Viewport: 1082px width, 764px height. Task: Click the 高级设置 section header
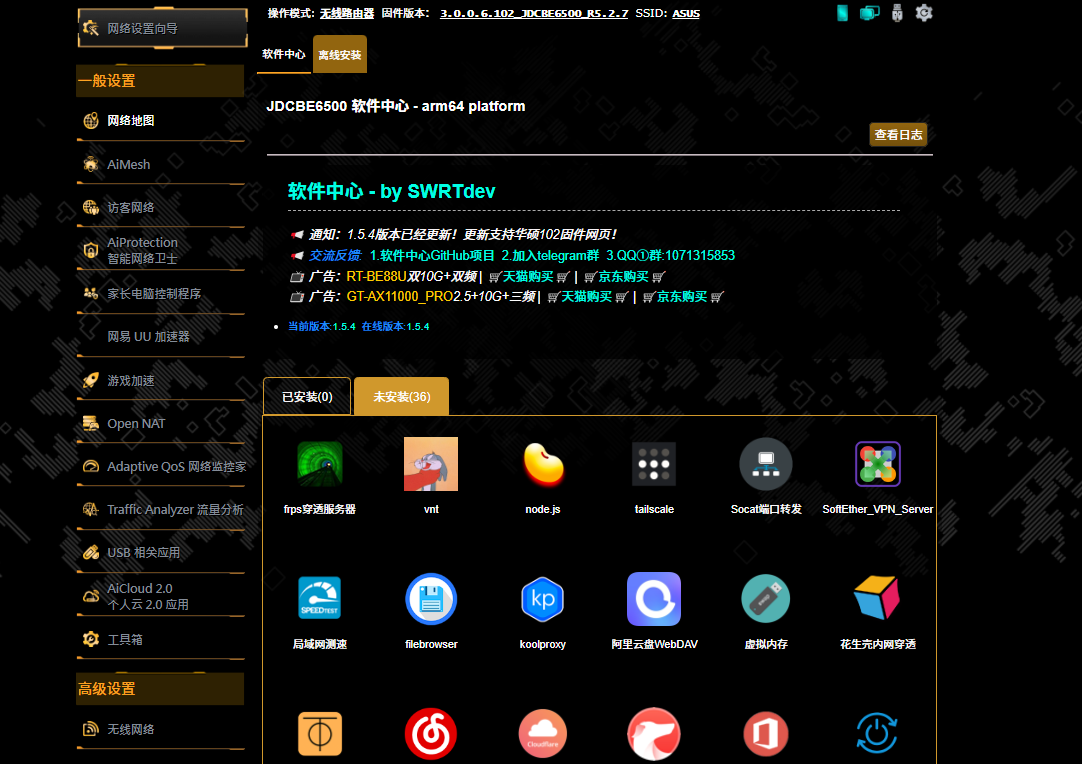coord(160,689)
